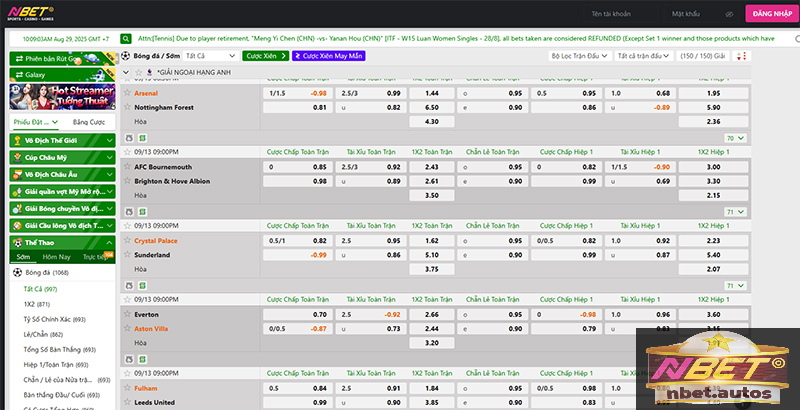Switch to the Hôm Nay tab
The image size is (800, 410).
pyautogui.click(x=56, y=257)
